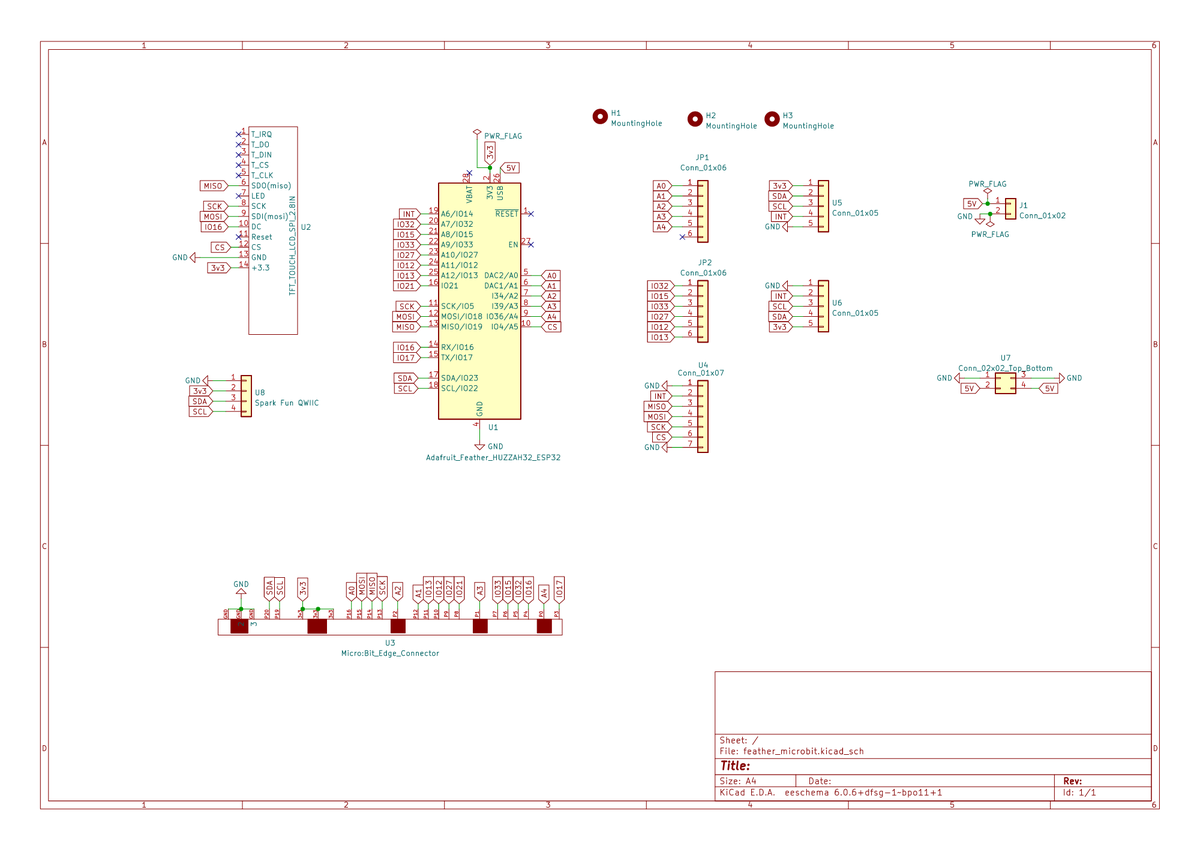
Task: Click the Sheet: / field
Action: click(x=739, y=740)
